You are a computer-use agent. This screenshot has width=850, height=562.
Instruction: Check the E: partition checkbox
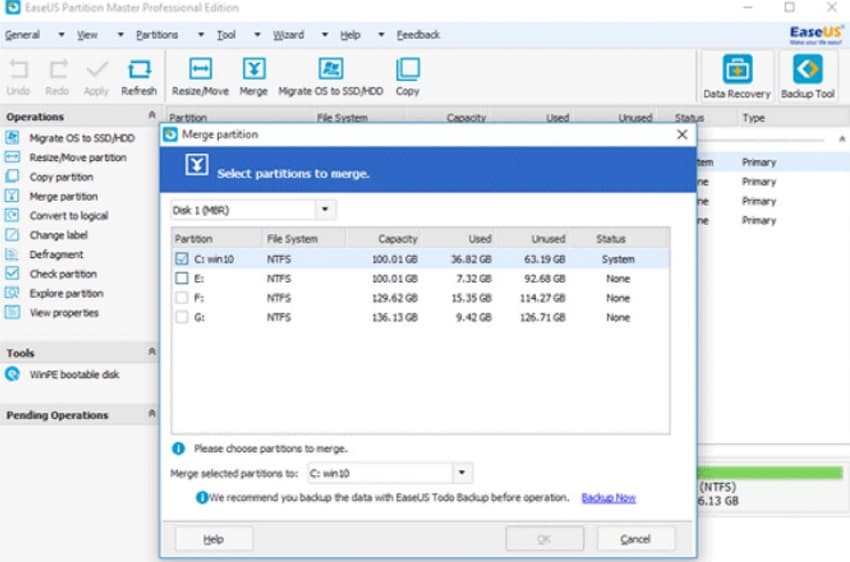point(182,279)
